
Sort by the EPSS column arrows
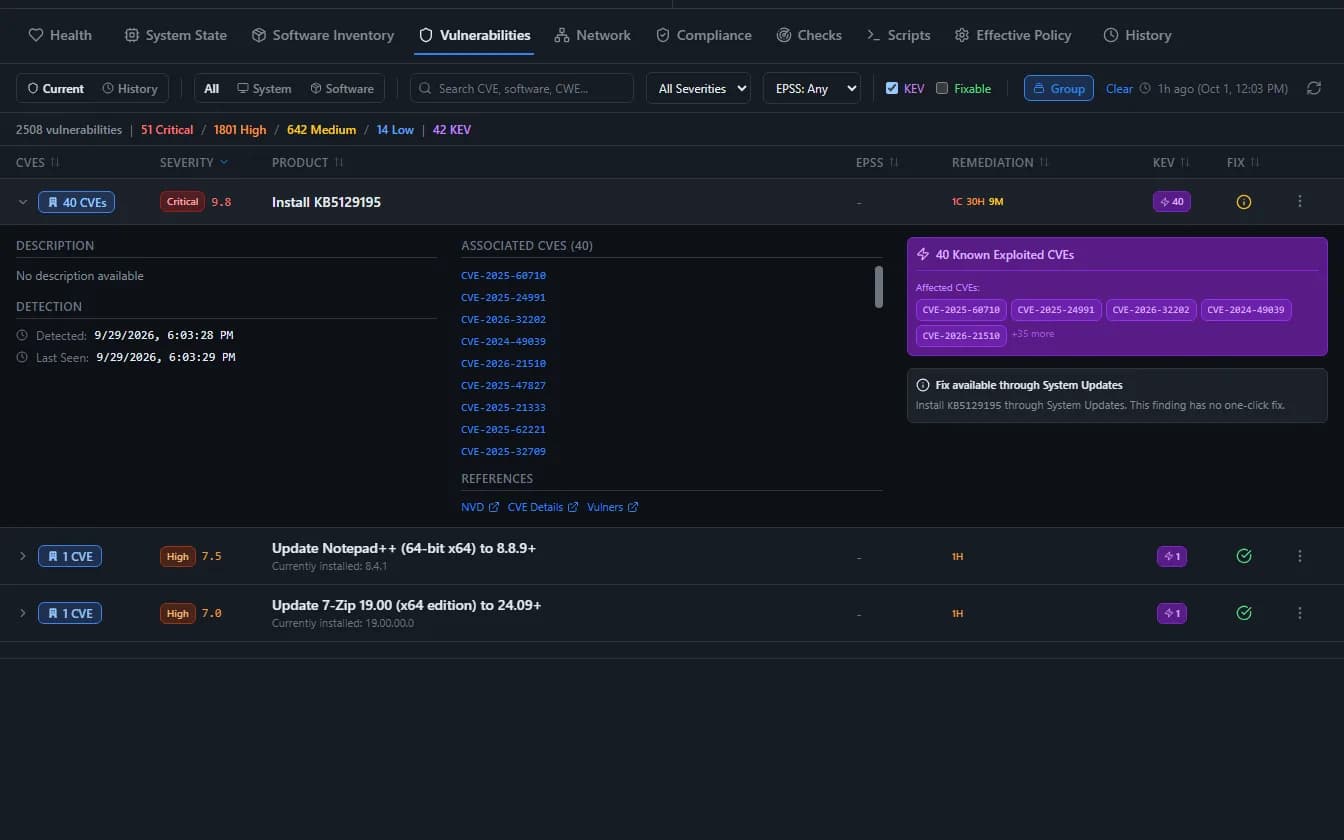[x=894, y=162]
